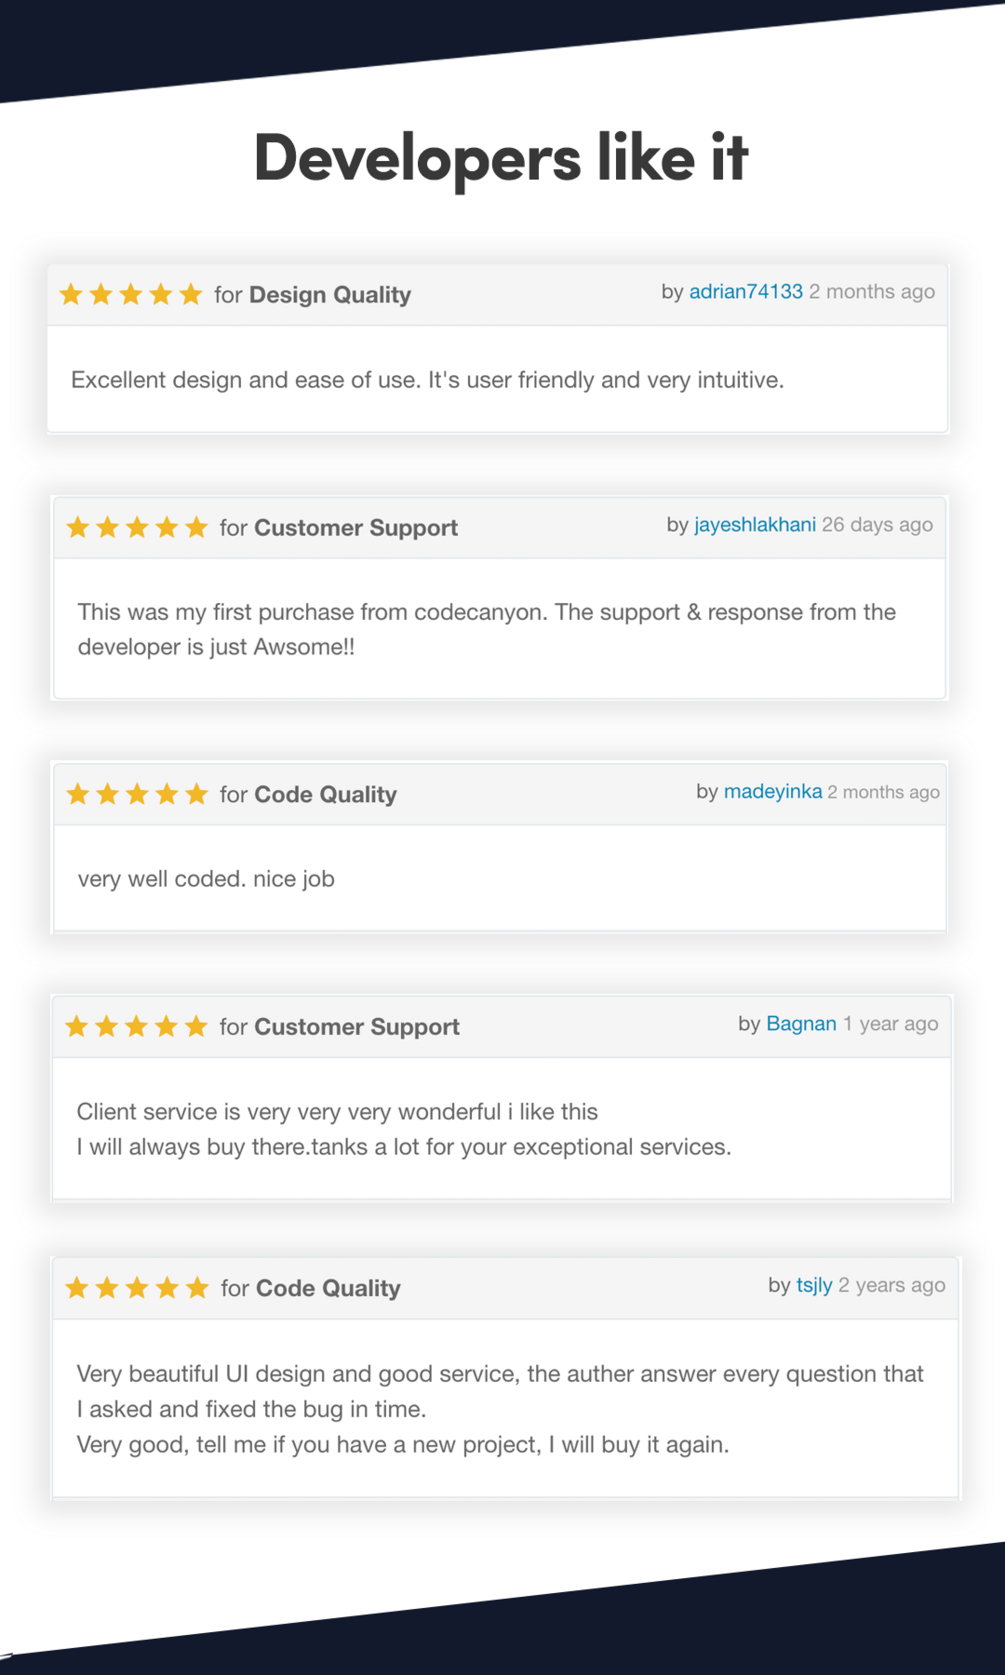Click the Design Quality label
Viewport: 1005px width, 1675px height.
330,294
